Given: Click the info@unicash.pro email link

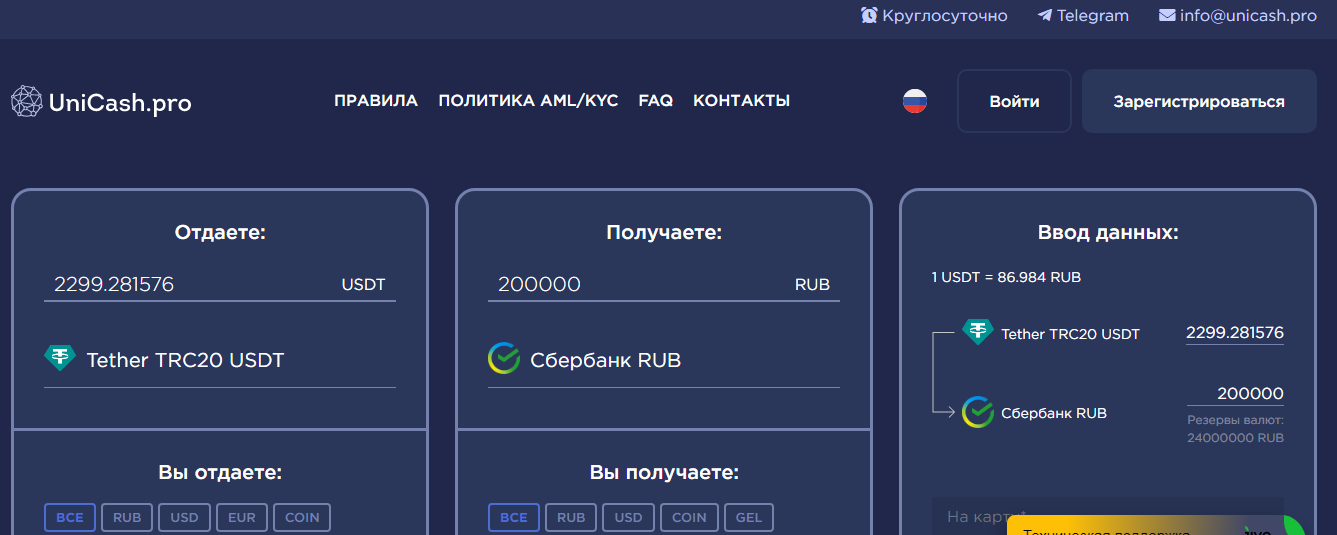Looking at the screenshot, I should pyautogui.click(x=1248, y=16).
